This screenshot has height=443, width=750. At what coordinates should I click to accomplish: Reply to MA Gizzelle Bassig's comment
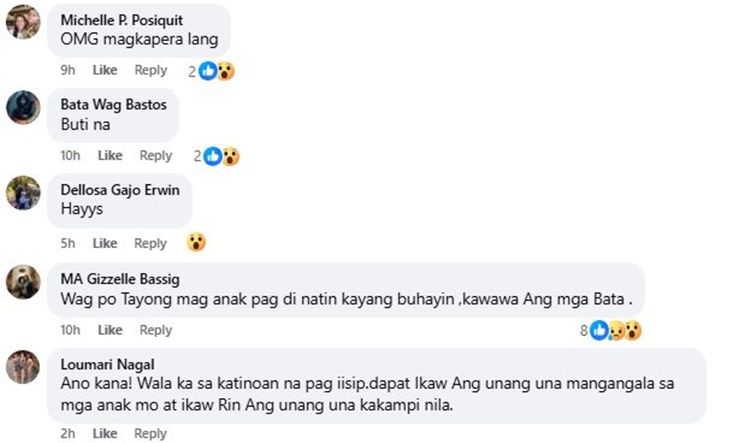point(155,330)
